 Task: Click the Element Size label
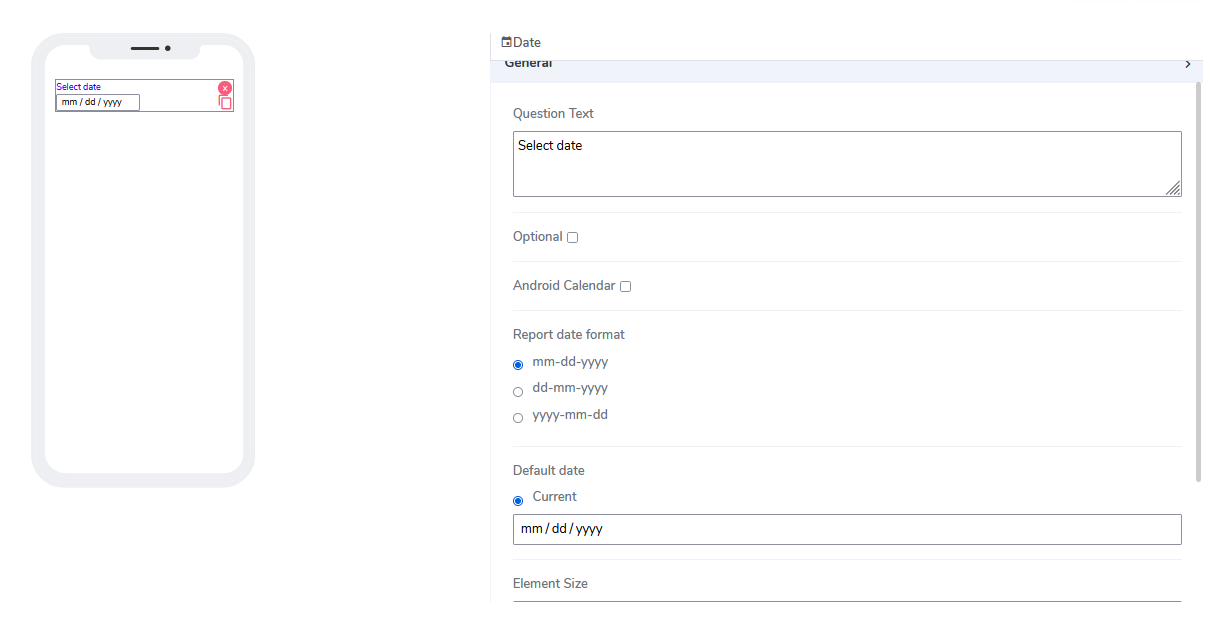(x=550, y=583)
